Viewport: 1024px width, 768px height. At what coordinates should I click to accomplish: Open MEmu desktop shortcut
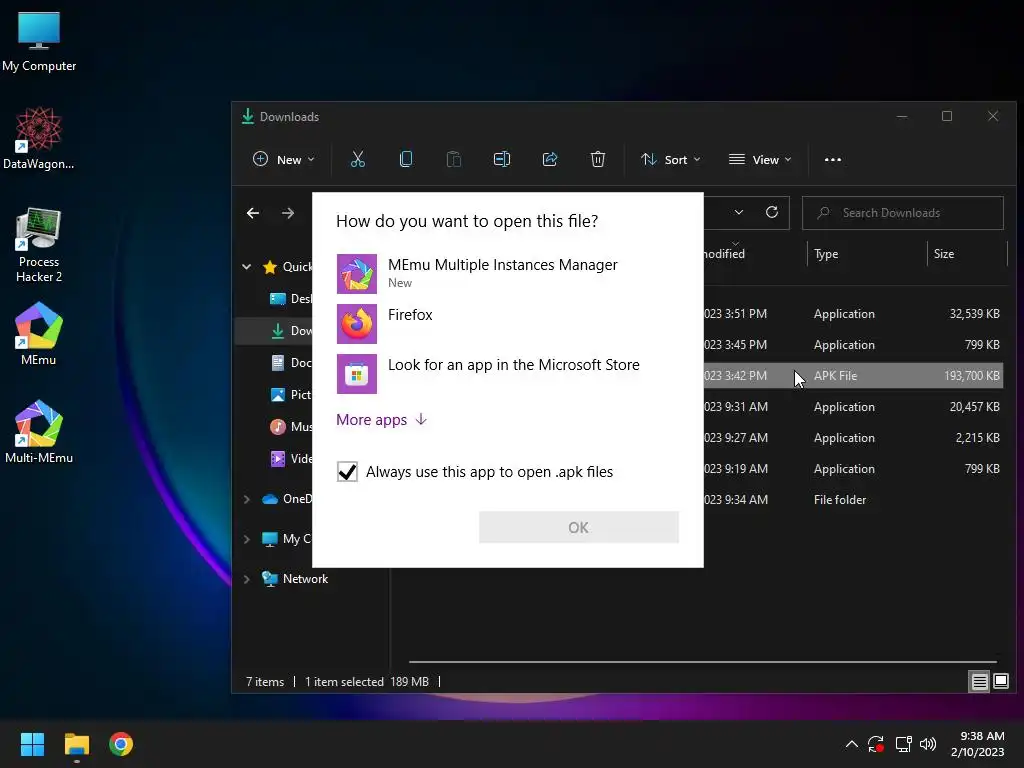pyautogui.click(x=39, y=334)
